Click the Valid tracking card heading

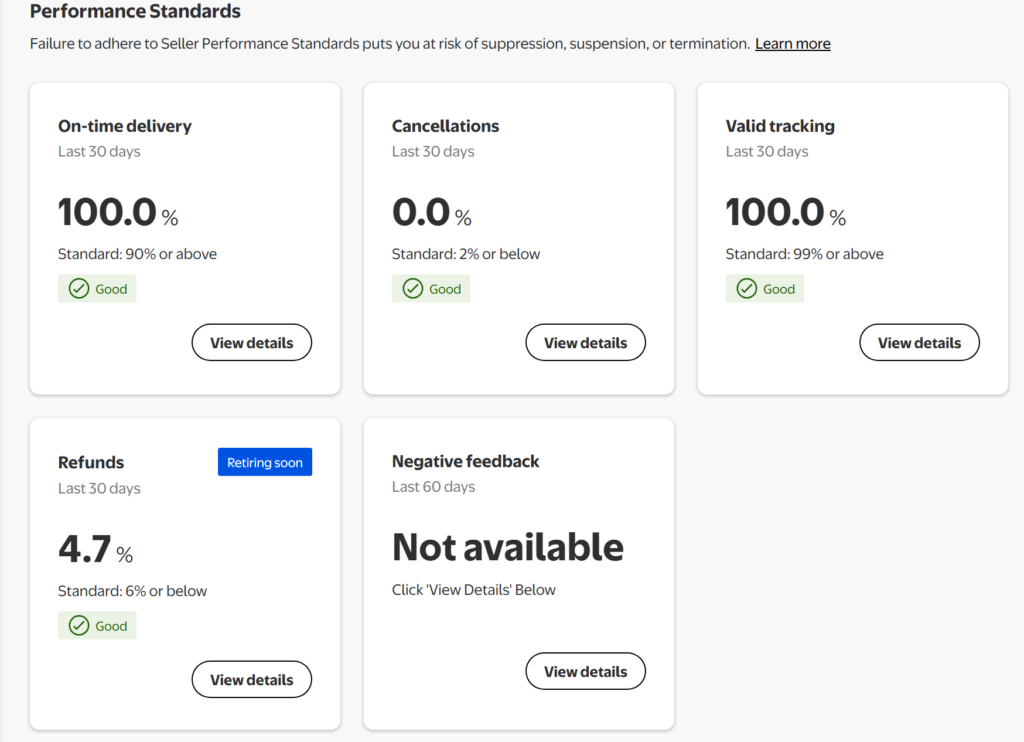(x=780, y=126)
